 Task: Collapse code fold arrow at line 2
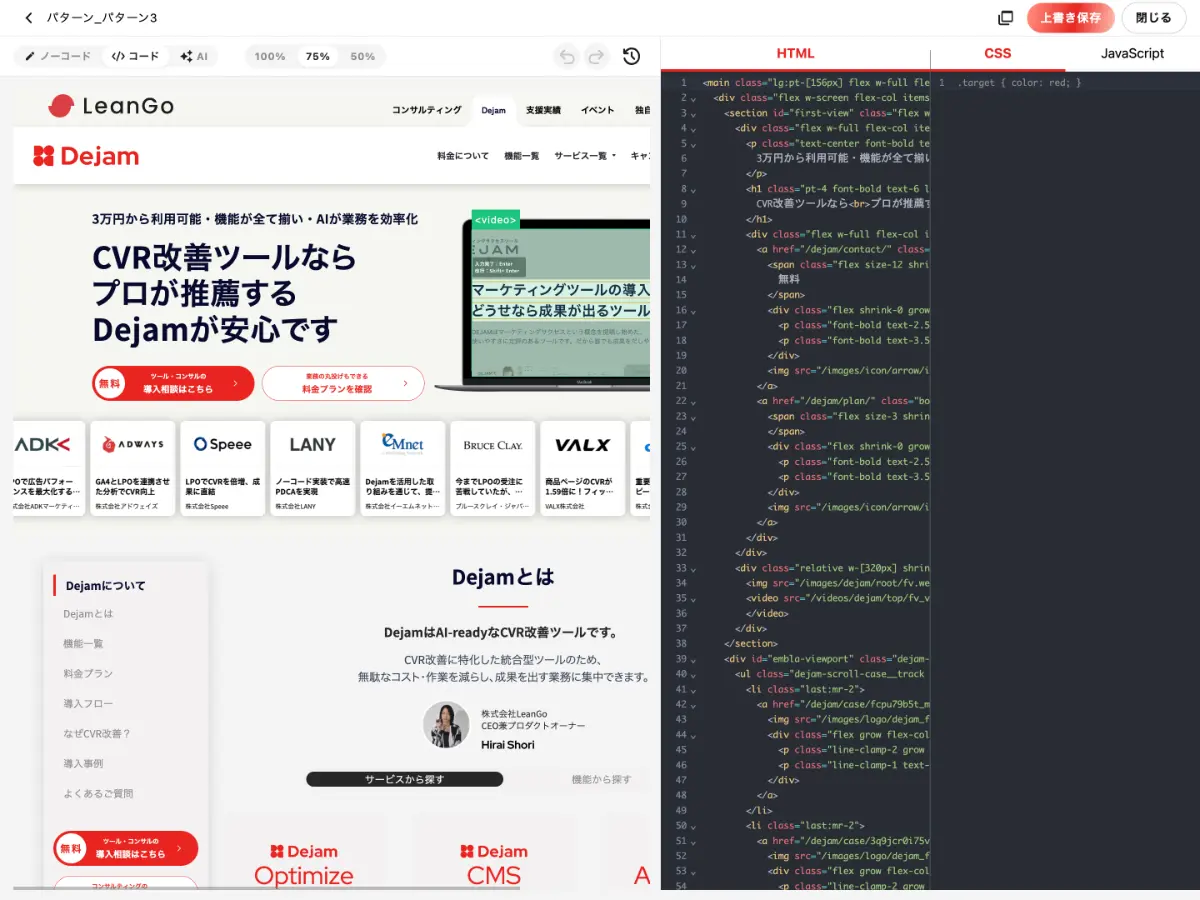(x=692, y=98)
